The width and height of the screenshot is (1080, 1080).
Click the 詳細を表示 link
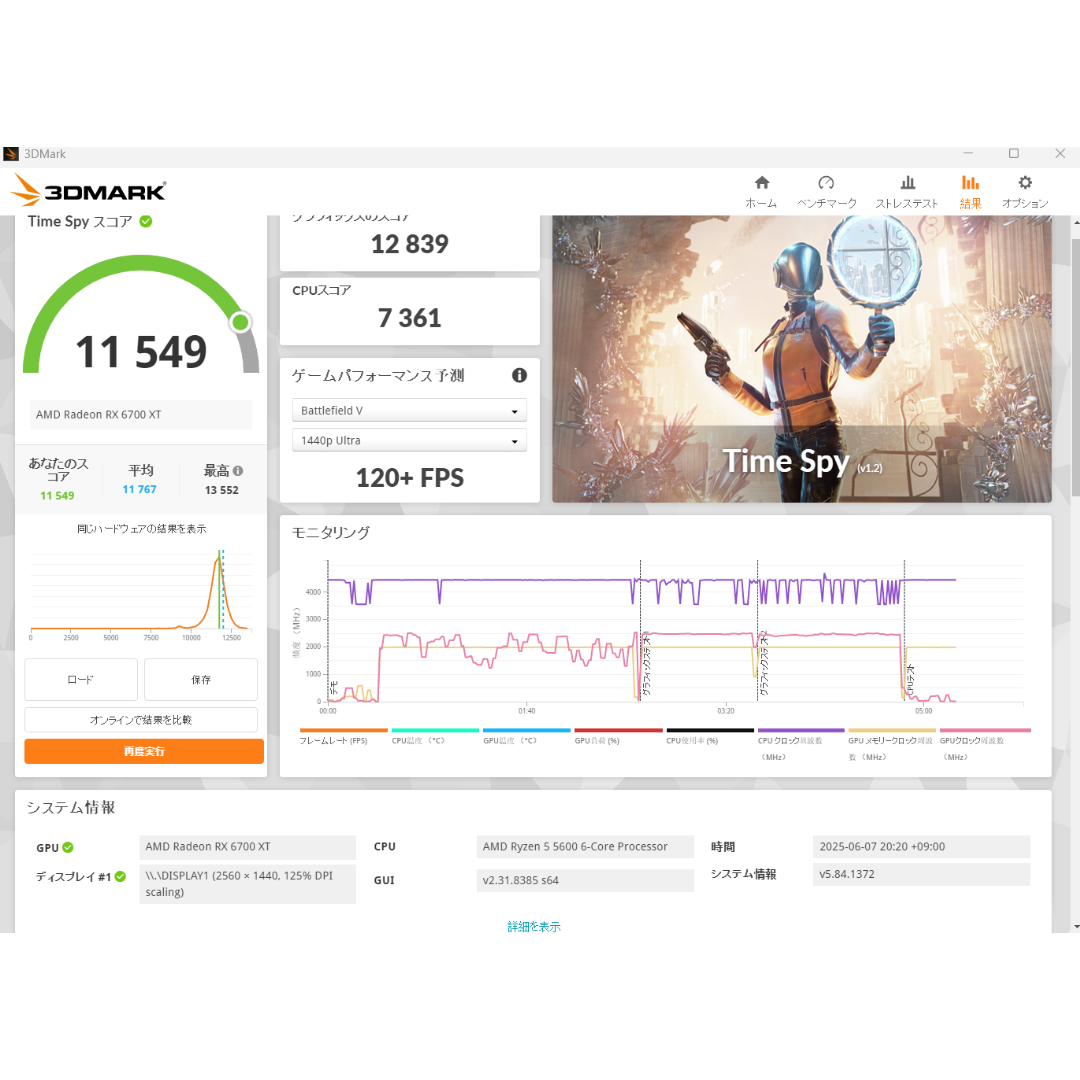pyautogui.click(x=534, y=926)
